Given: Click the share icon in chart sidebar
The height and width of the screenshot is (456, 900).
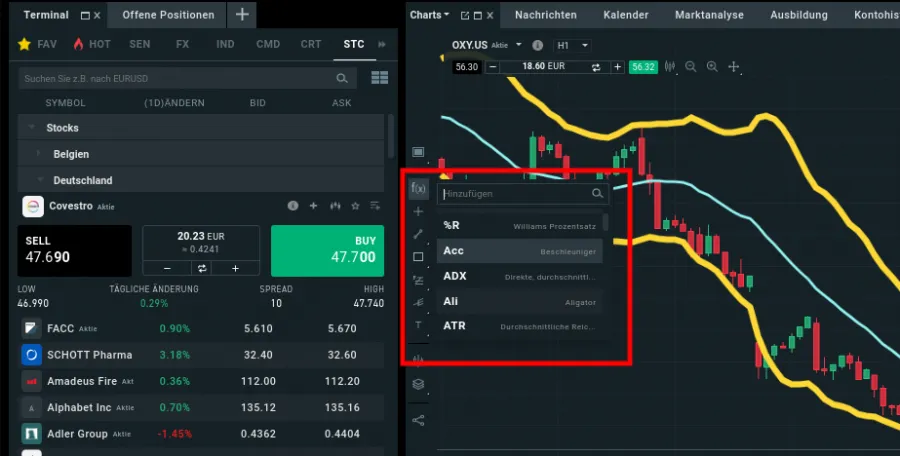Looking at the screenshot, I should [x=418, y=420].
